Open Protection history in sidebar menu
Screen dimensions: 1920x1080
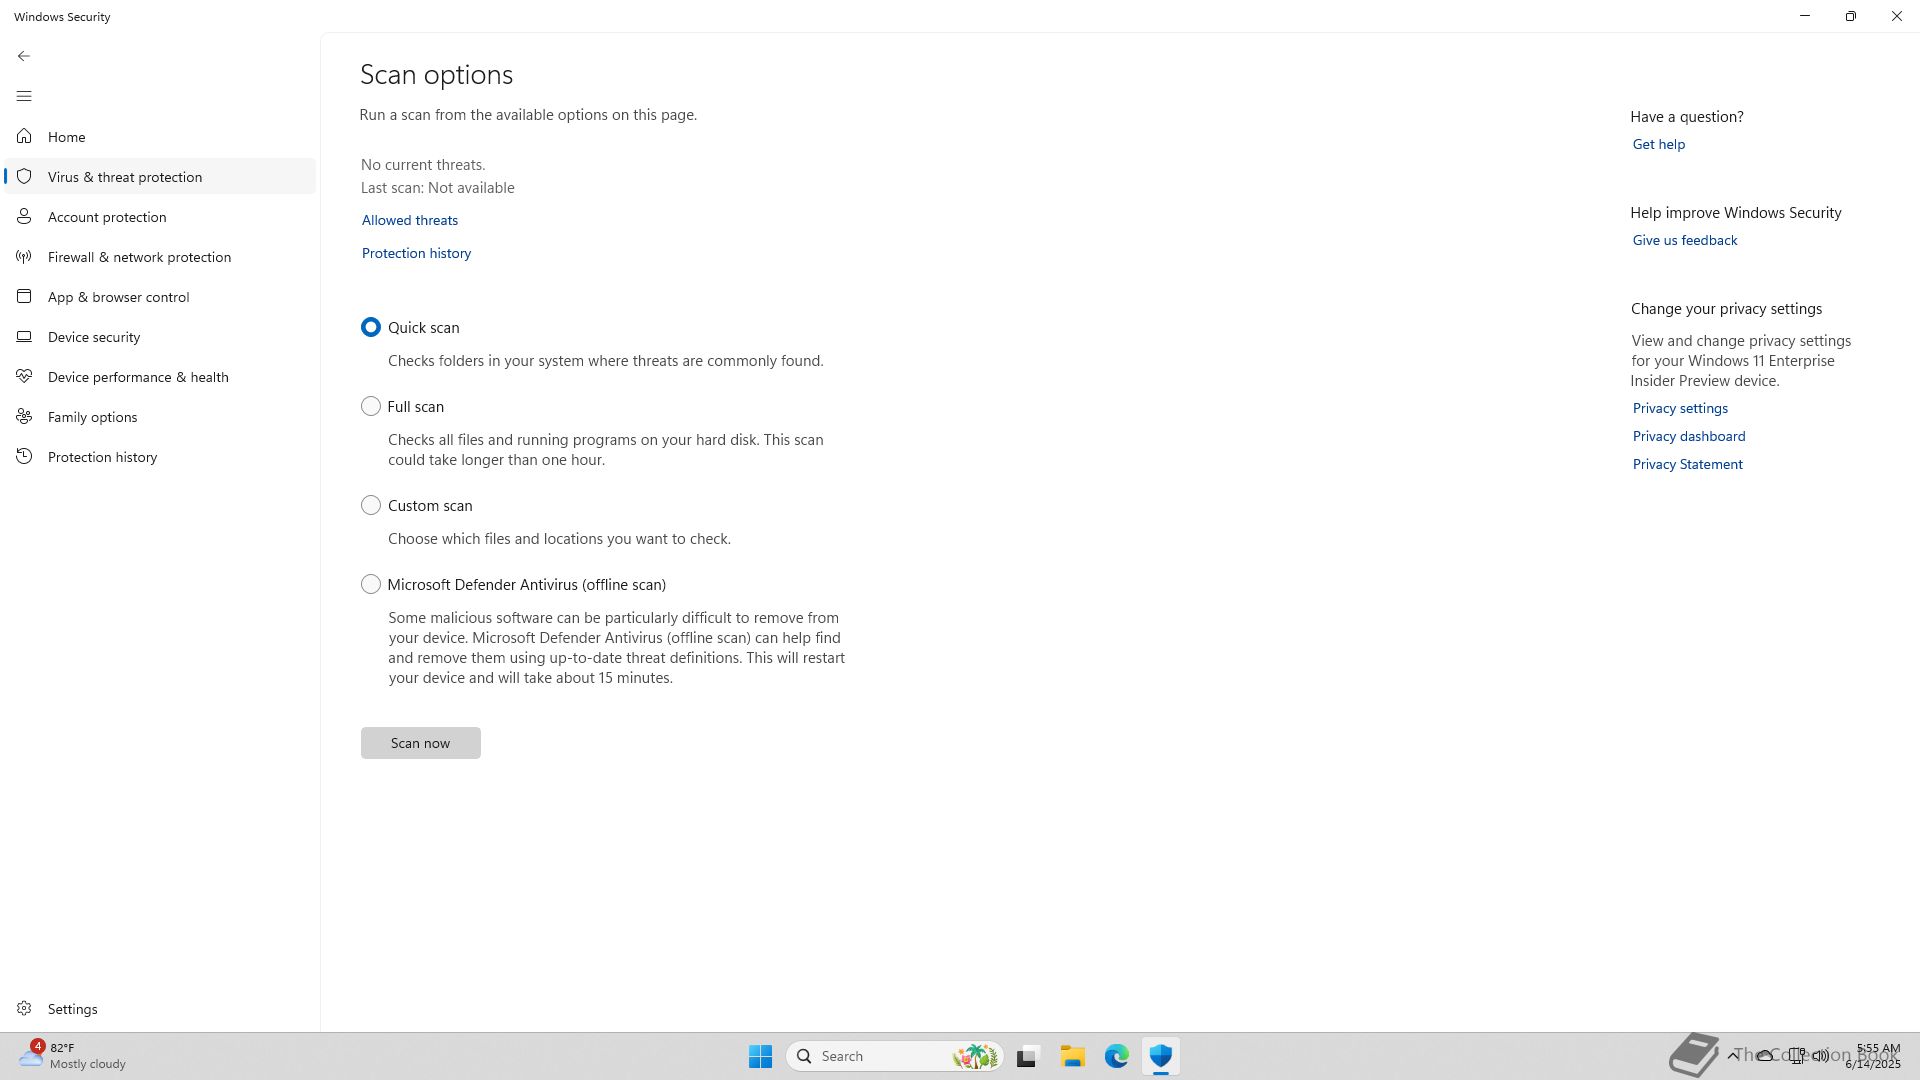tap(102, 457)
